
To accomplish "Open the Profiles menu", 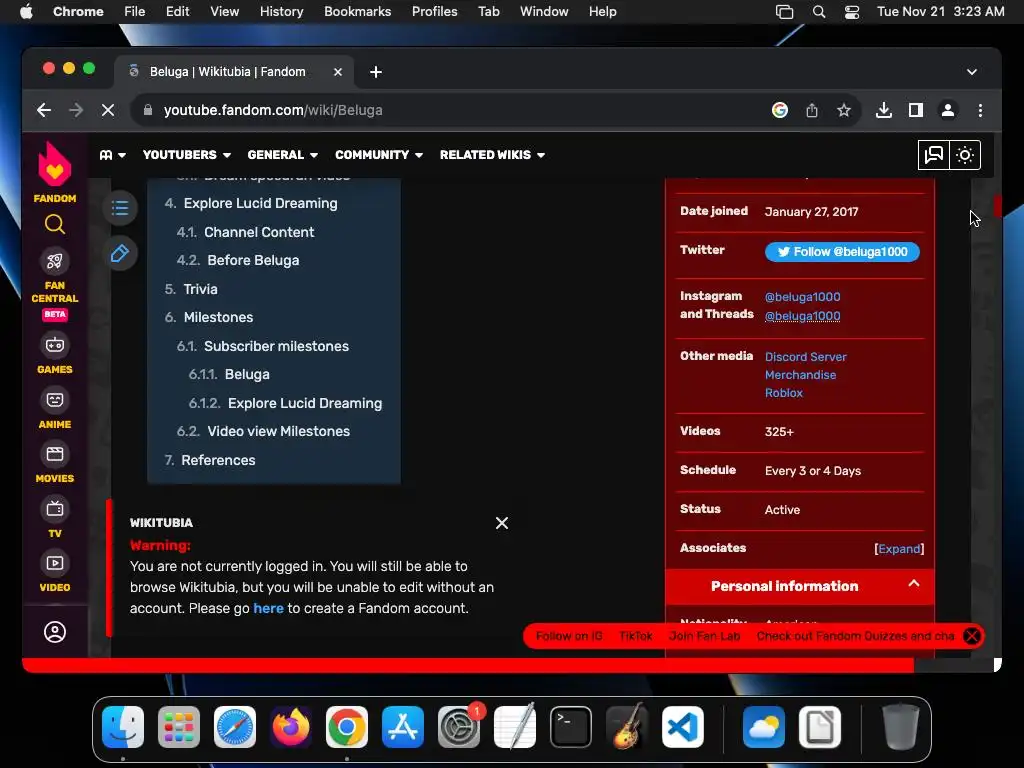I will coord(434,12).
